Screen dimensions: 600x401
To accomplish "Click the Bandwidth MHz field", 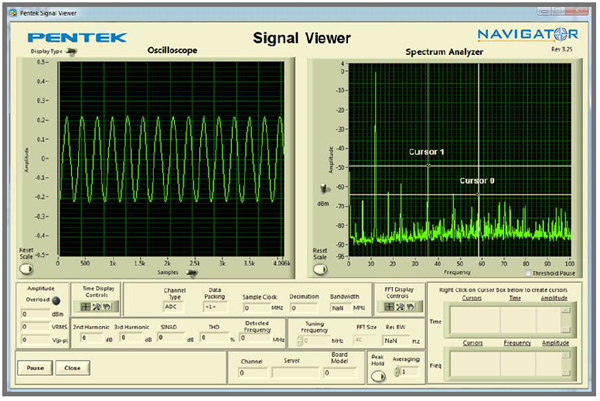I will pos(341,308).
